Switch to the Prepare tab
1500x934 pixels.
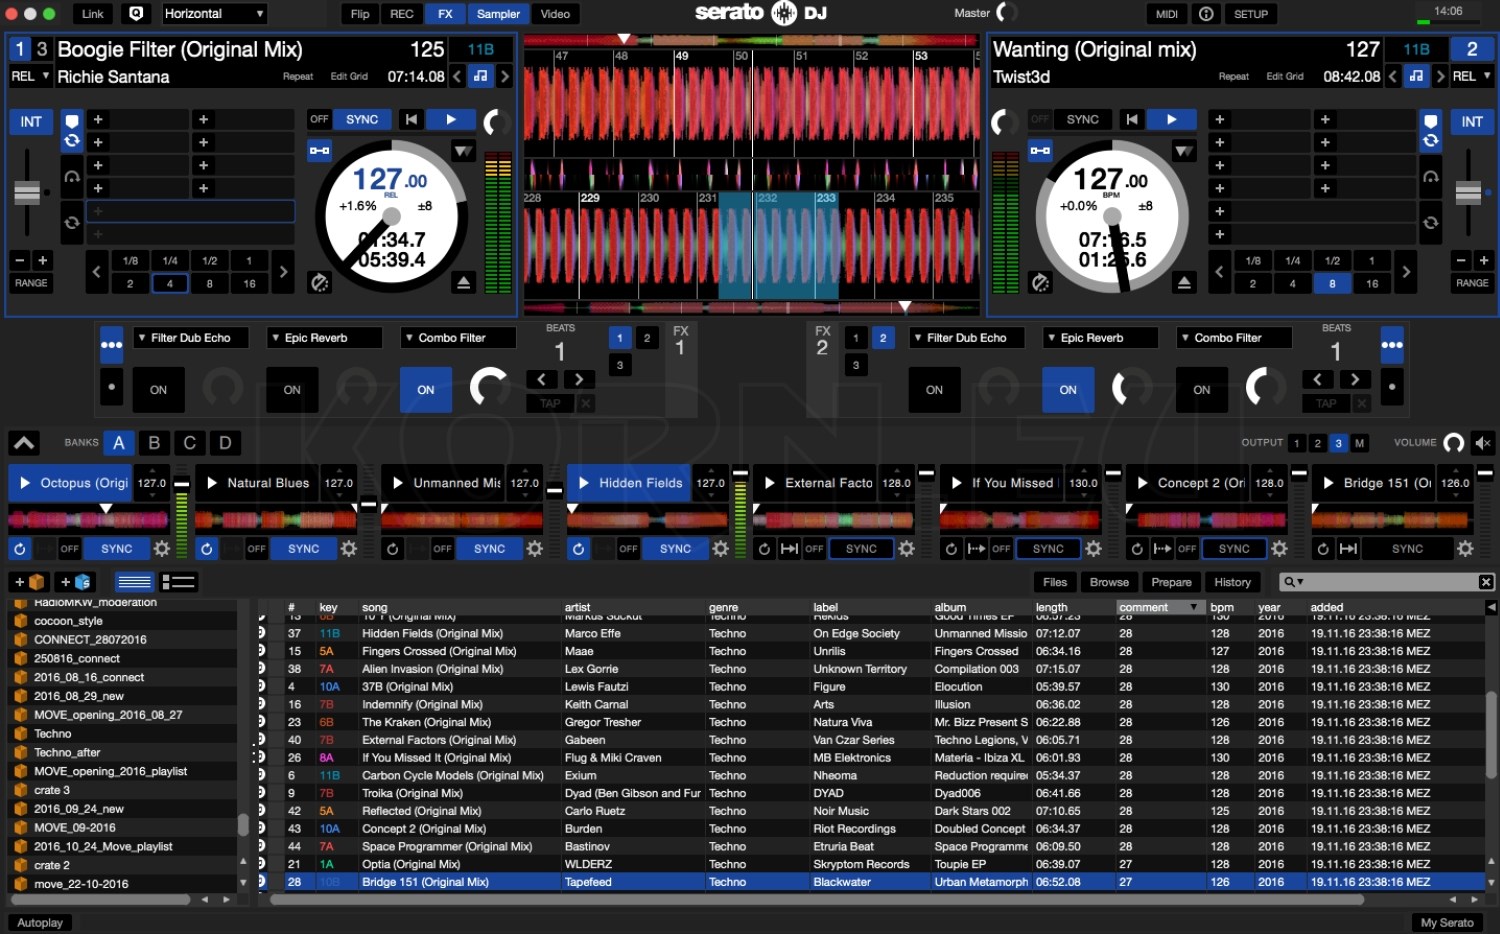click(x=1170, y=581)
